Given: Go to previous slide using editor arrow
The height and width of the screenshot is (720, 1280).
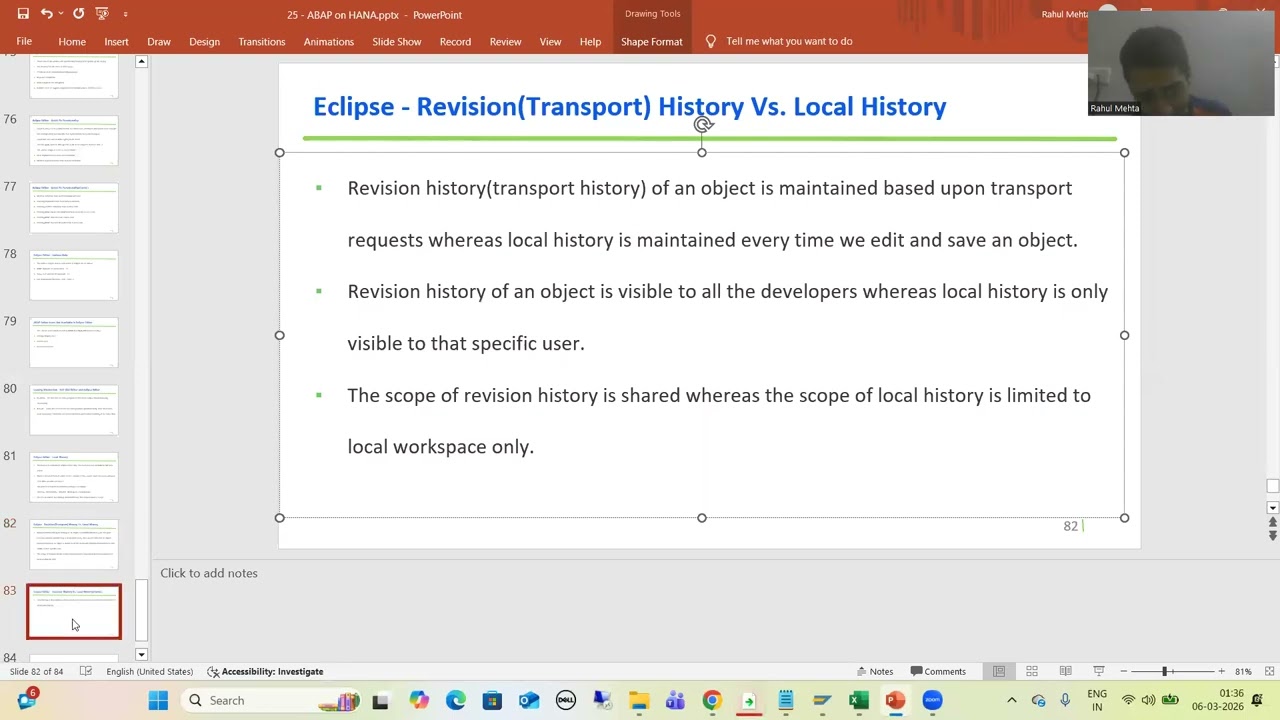Looking at the screenshot, I should [x=1272, y=522].
